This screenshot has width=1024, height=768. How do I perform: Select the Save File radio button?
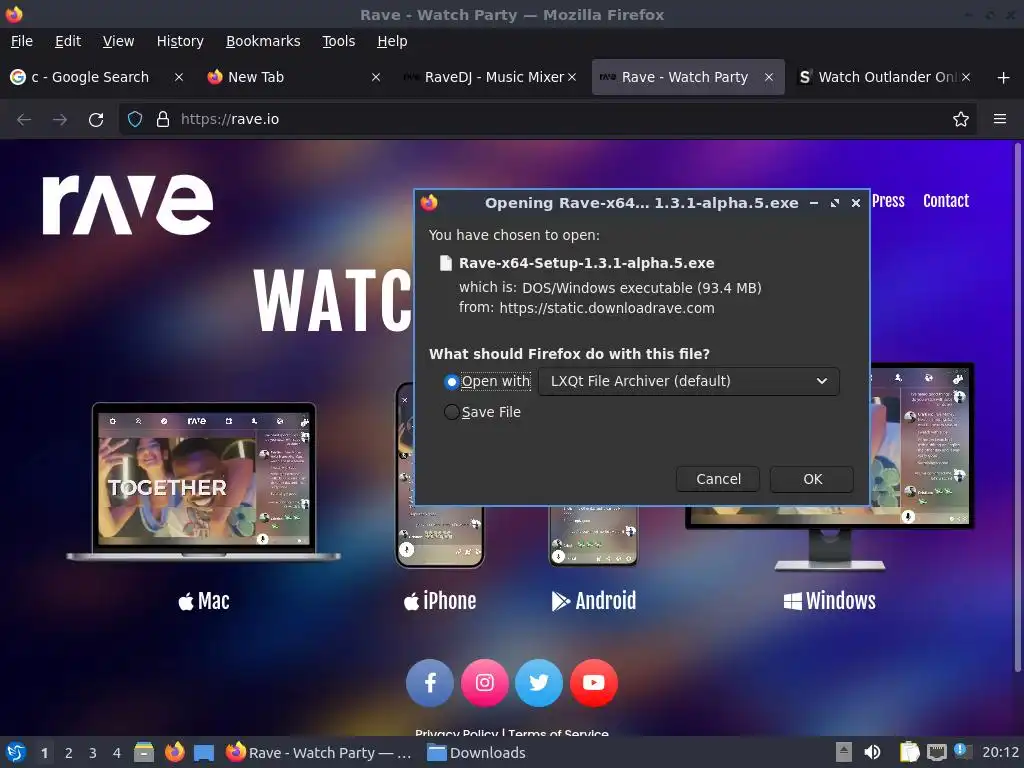pos(451,412)
